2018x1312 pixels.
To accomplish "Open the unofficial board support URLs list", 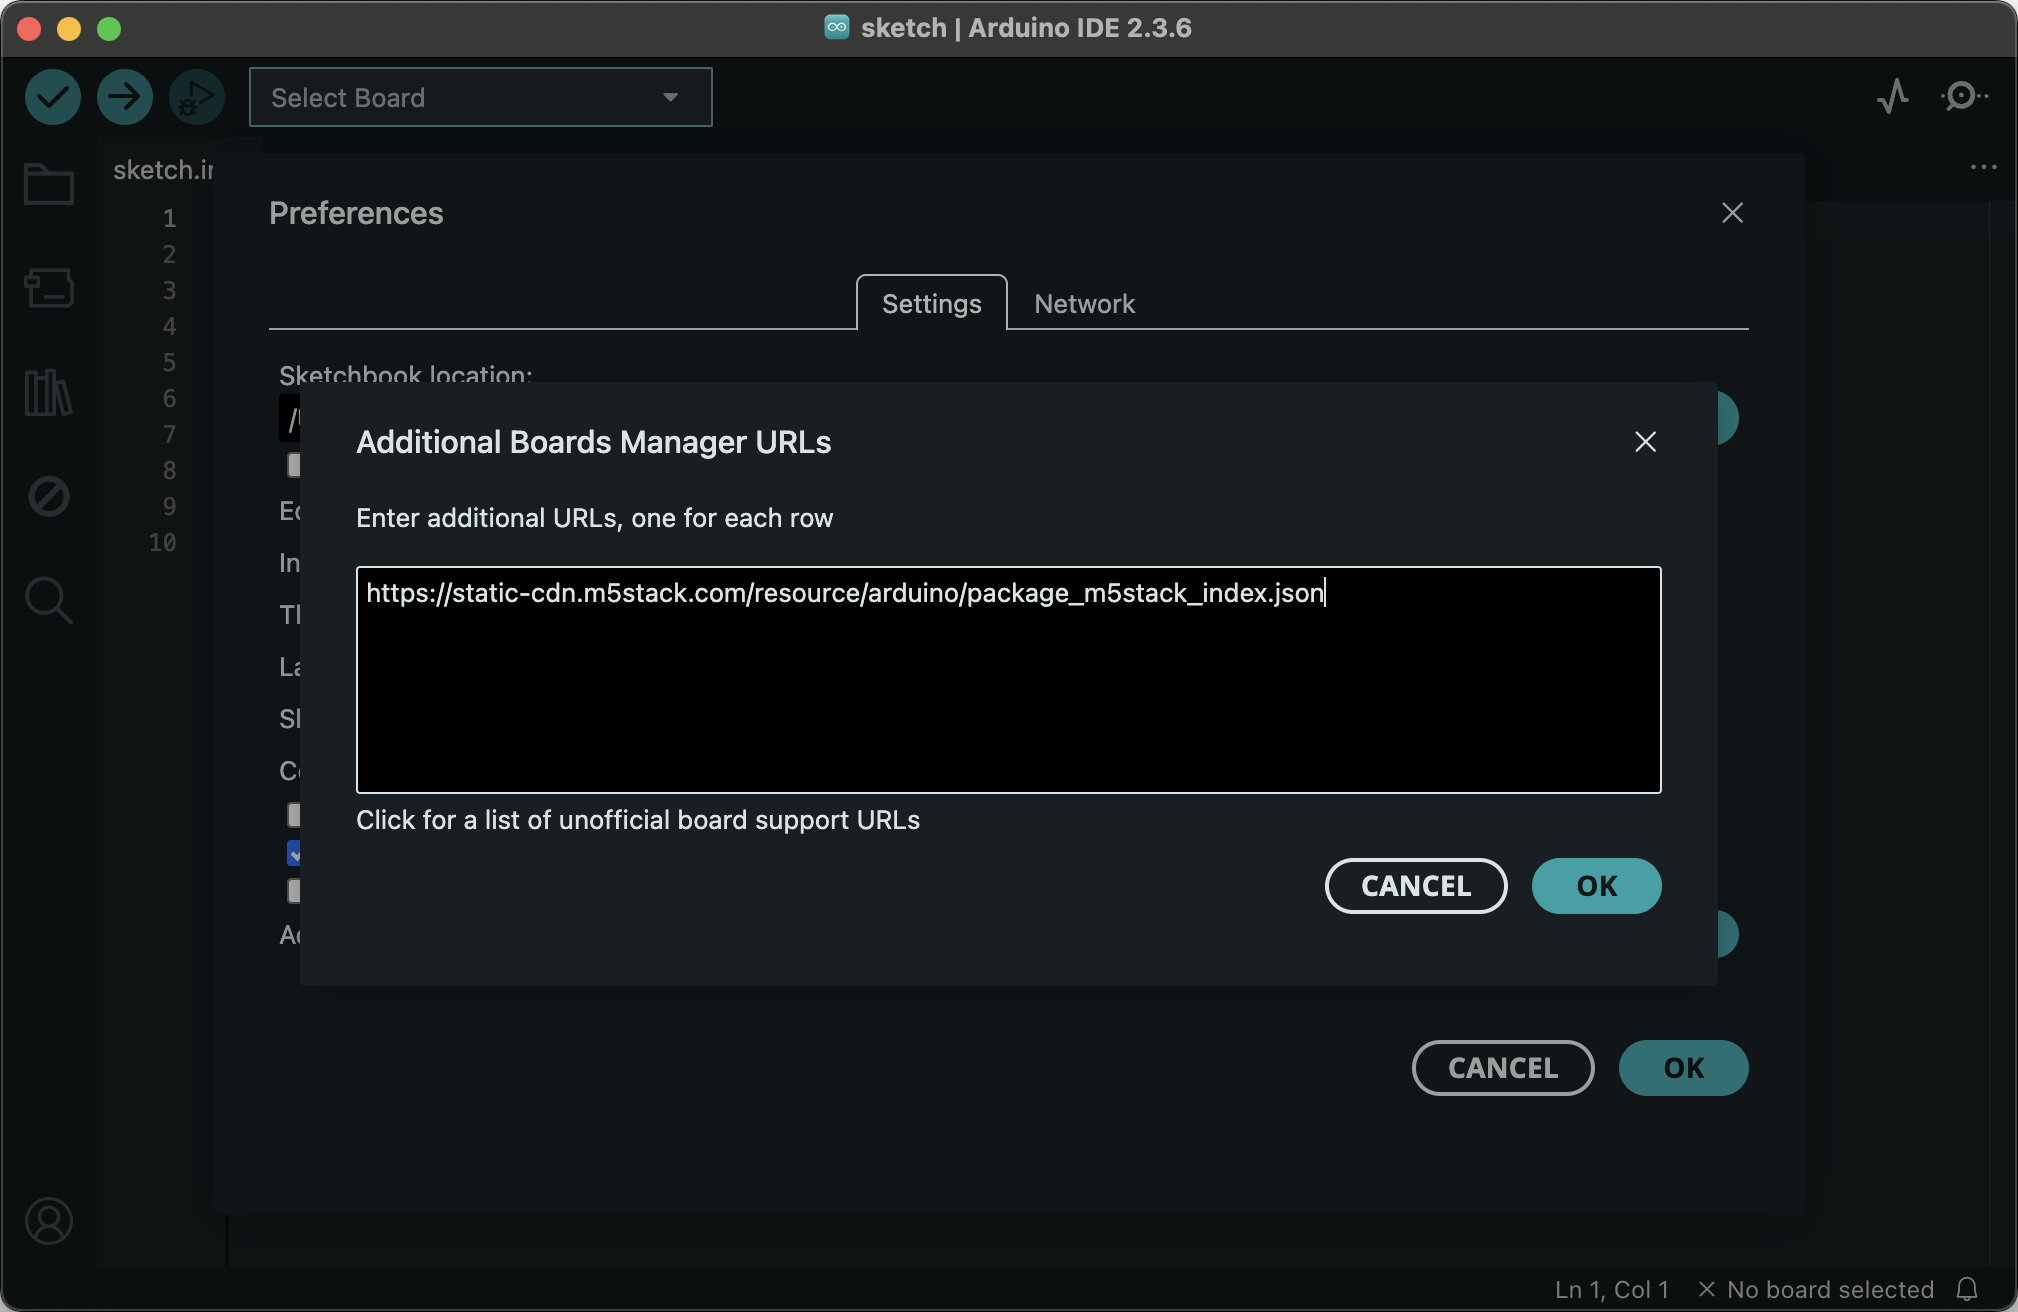I will tap(638, 820).
